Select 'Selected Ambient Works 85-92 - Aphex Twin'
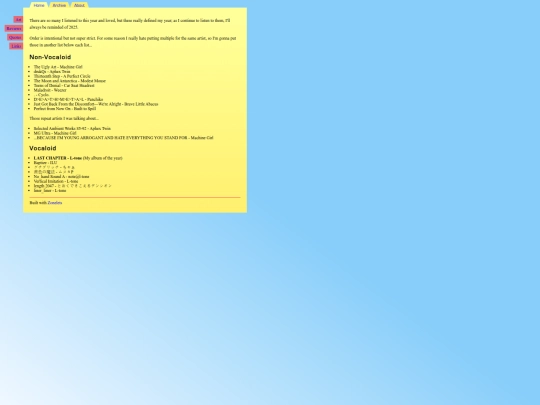Image resolution: width=540 pixels, height=405 pixels. pyautogui.click(x=72, y=128)
